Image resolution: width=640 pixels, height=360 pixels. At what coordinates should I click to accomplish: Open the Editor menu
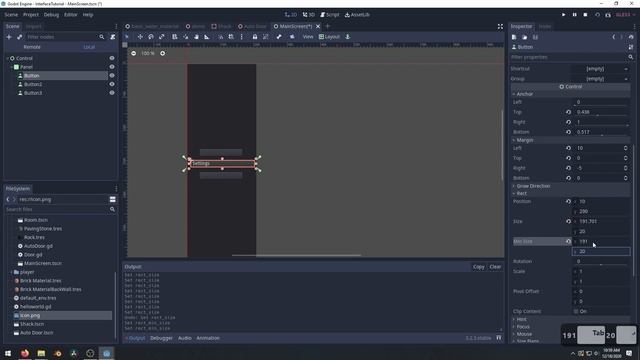point(71,15)
